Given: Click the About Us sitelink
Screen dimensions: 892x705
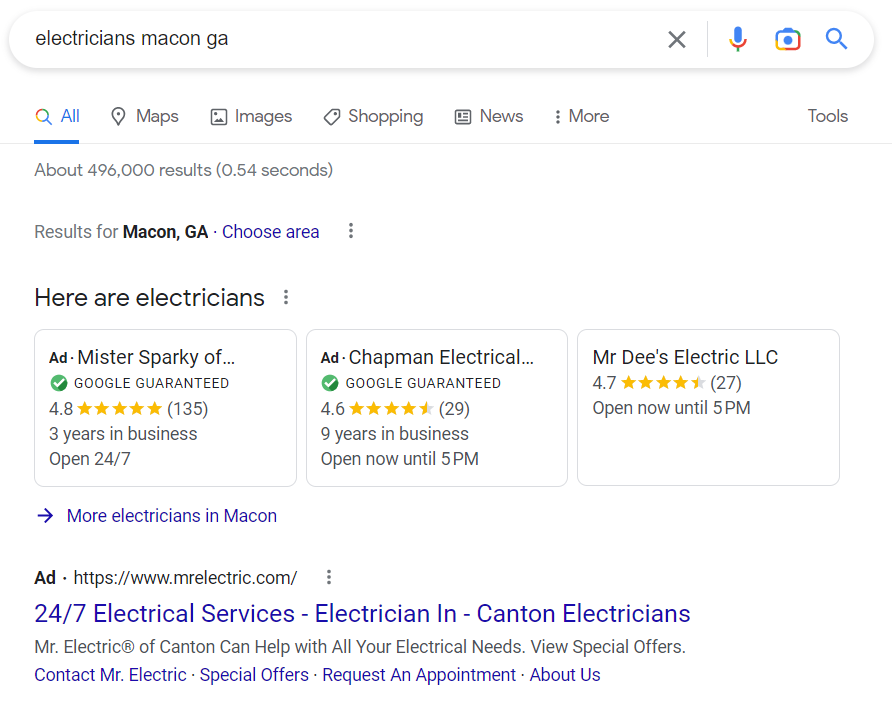Looking at the screenshot, I should (565, 674).
